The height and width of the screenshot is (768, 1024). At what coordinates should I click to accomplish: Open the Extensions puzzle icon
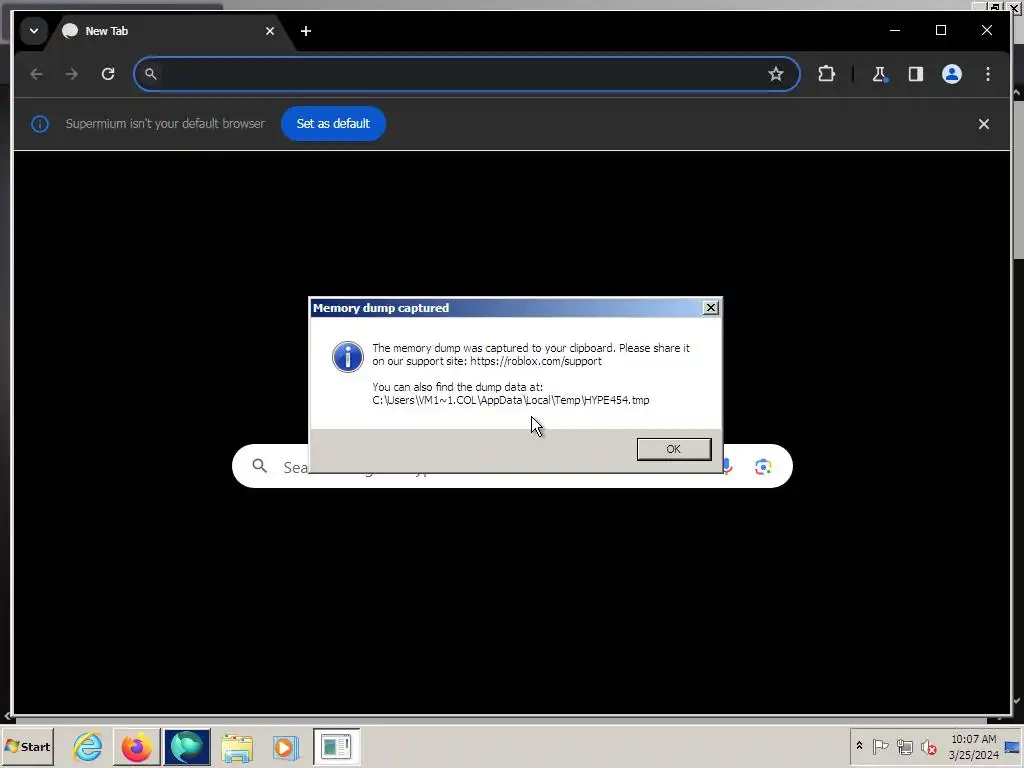826,74
